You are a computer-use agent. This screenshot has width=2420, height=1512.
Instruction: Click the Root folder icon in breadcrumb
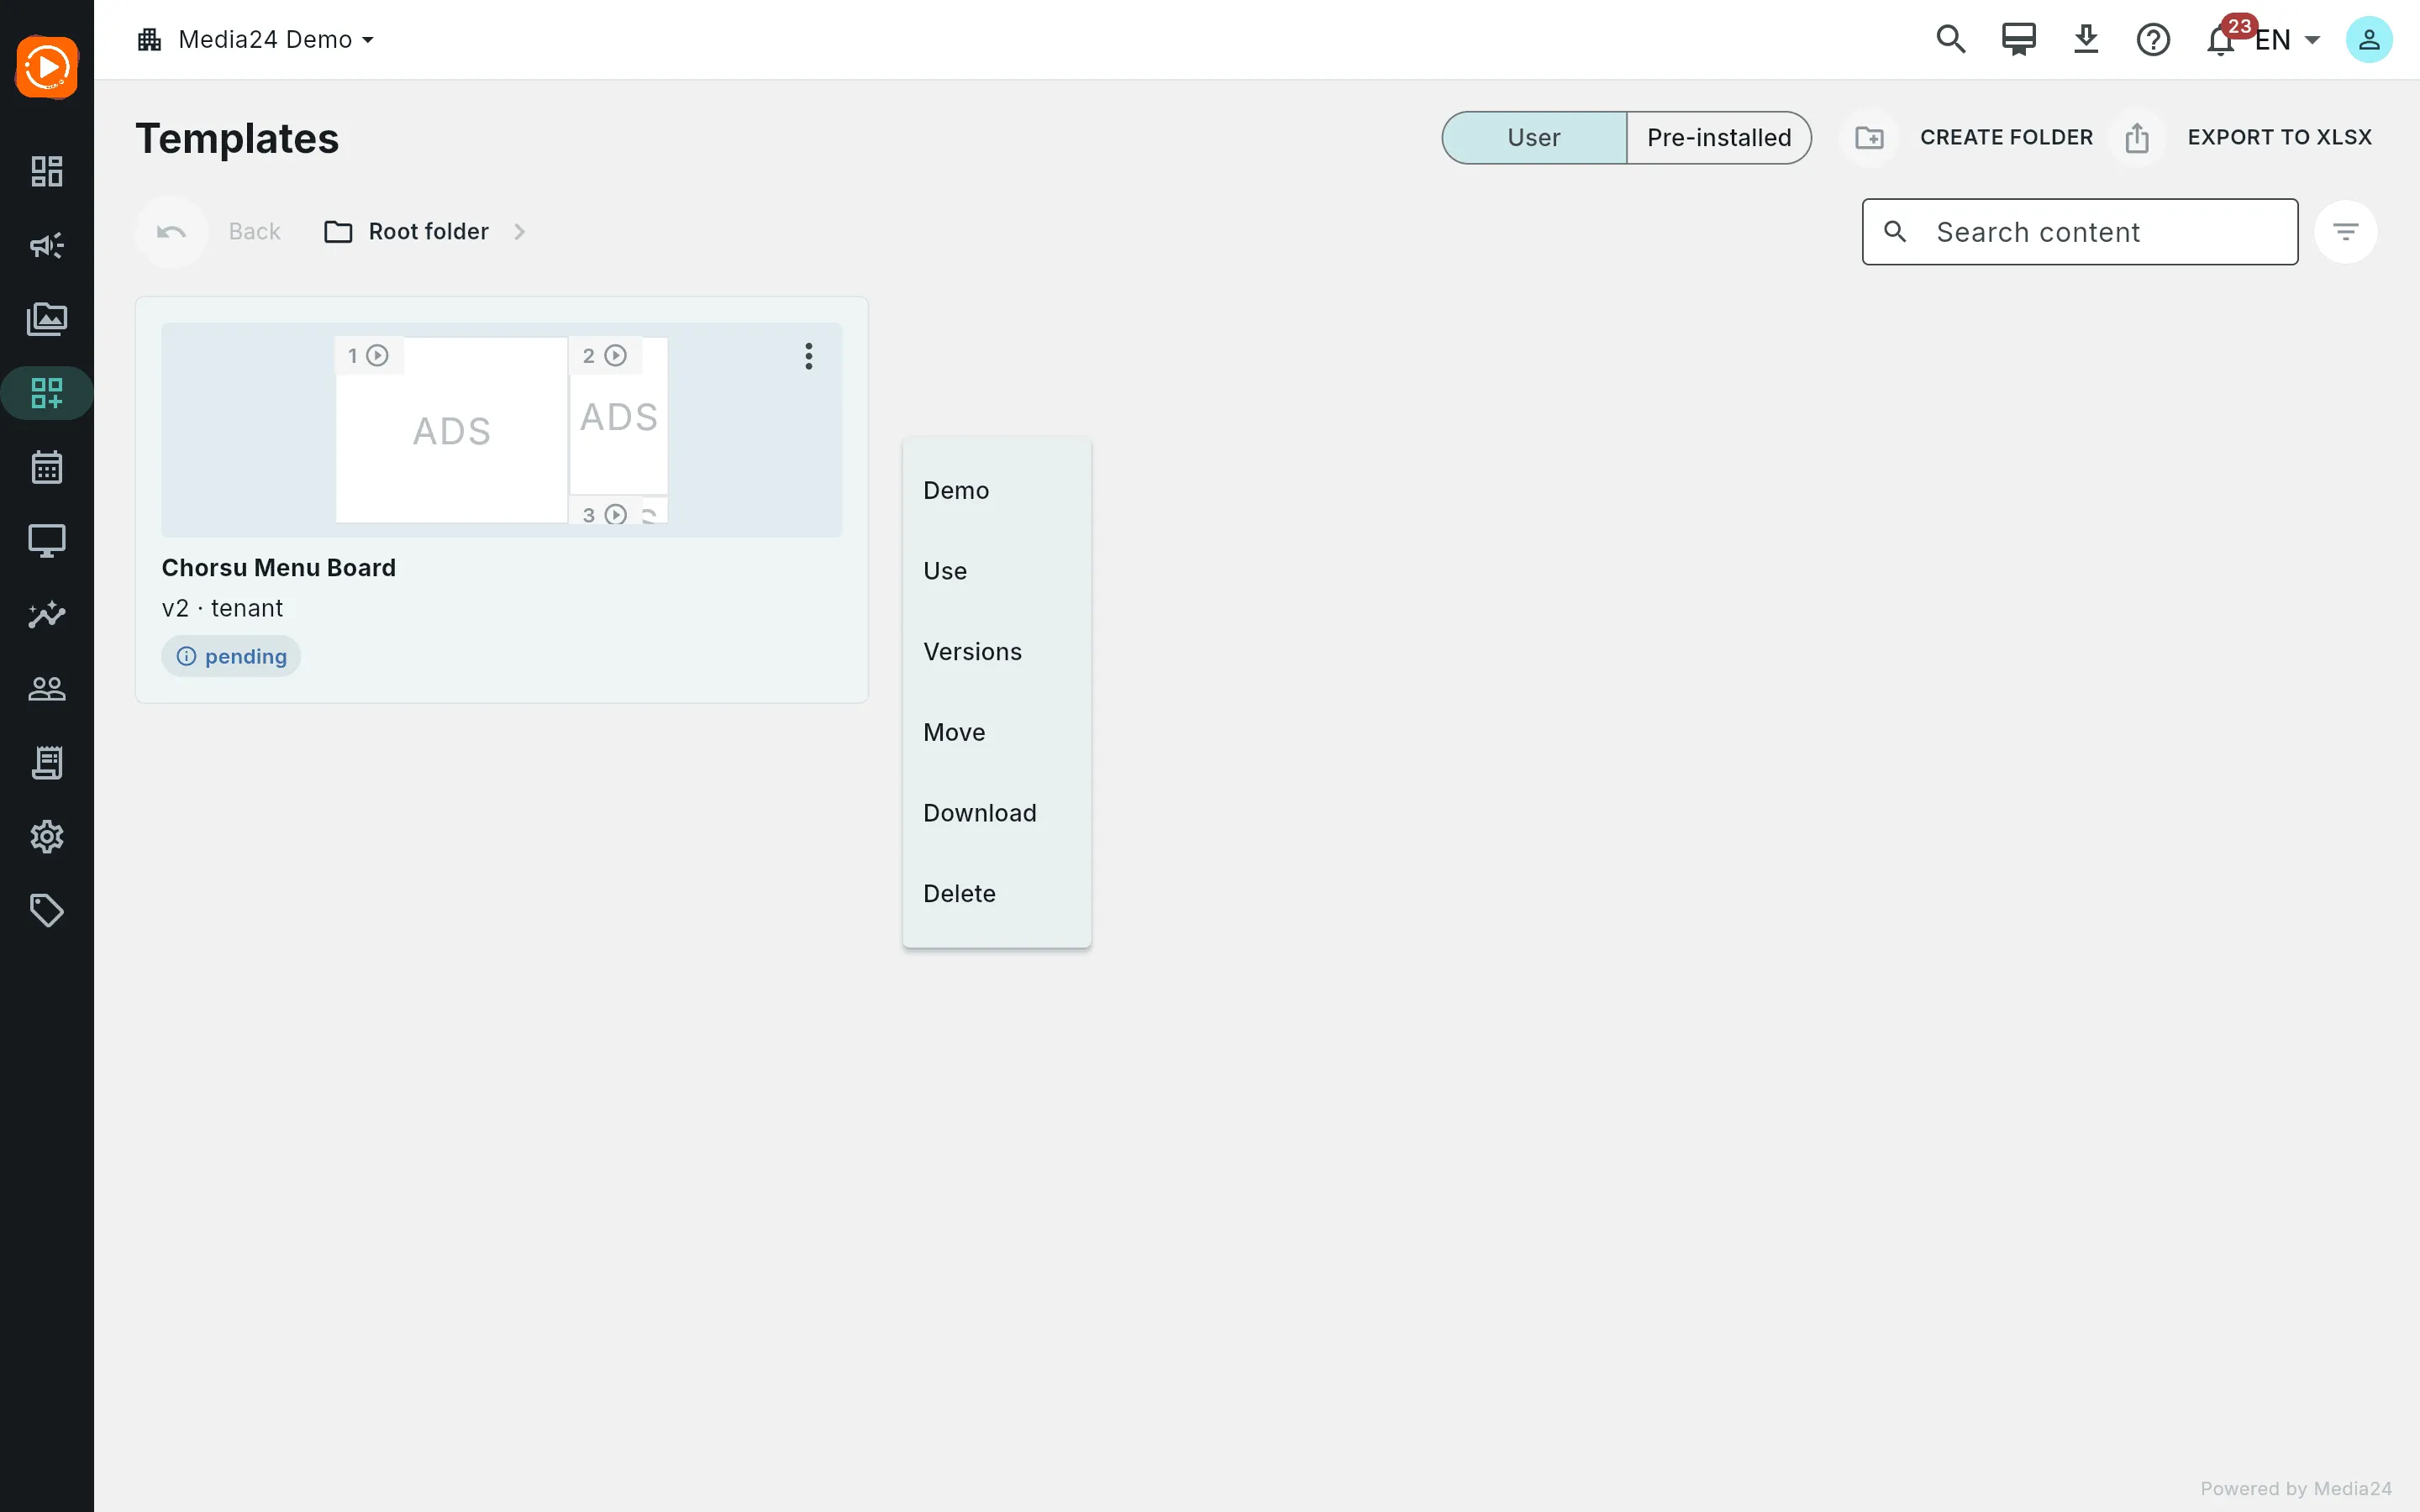pos(338,232)
